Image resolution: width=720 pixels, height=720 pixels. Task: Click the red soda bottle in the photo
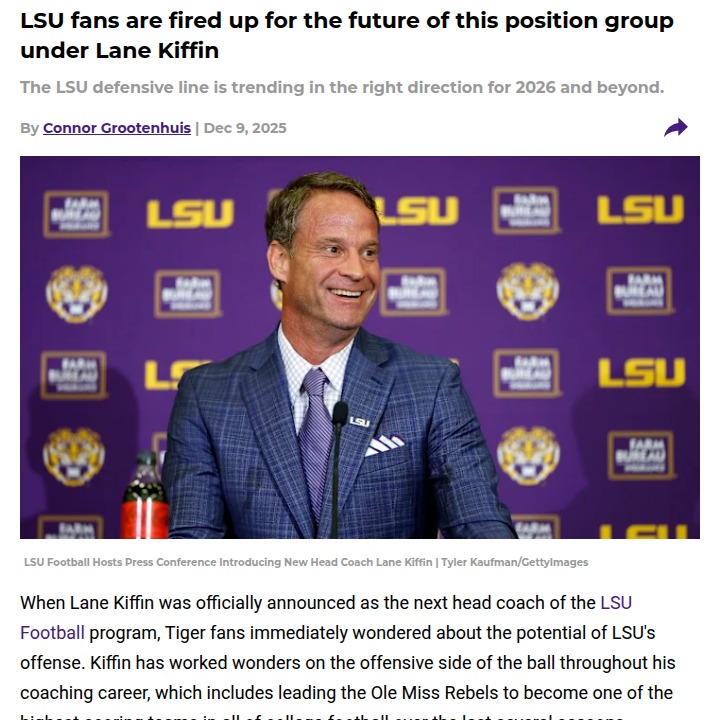point(145,500)
